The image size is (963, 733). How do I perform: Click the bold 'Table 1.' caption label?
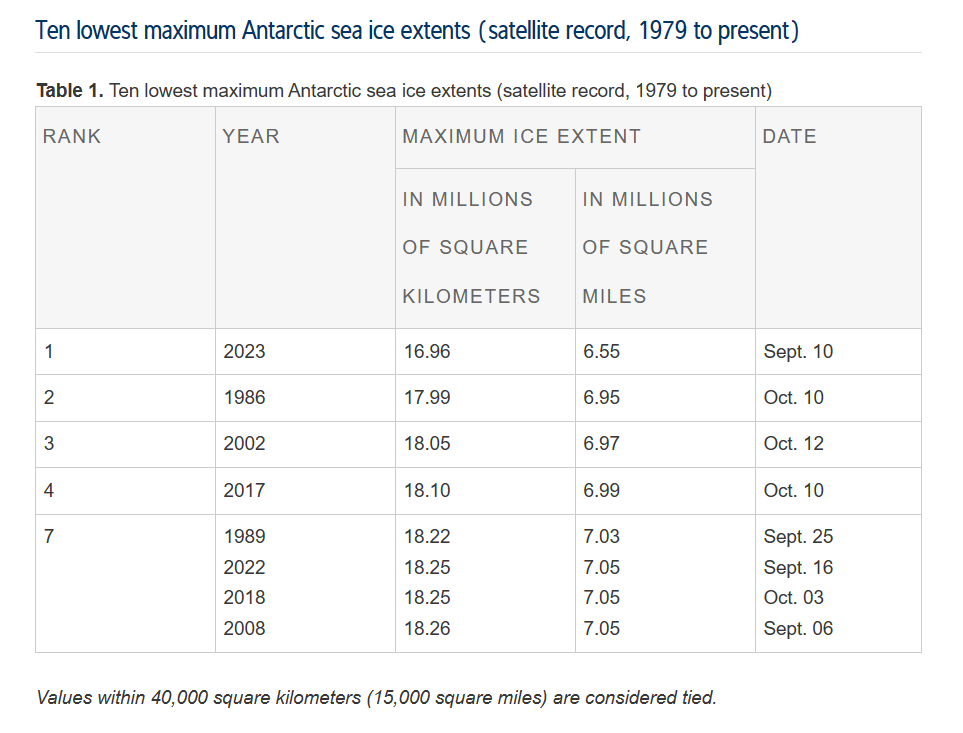[x=69, y=91]
